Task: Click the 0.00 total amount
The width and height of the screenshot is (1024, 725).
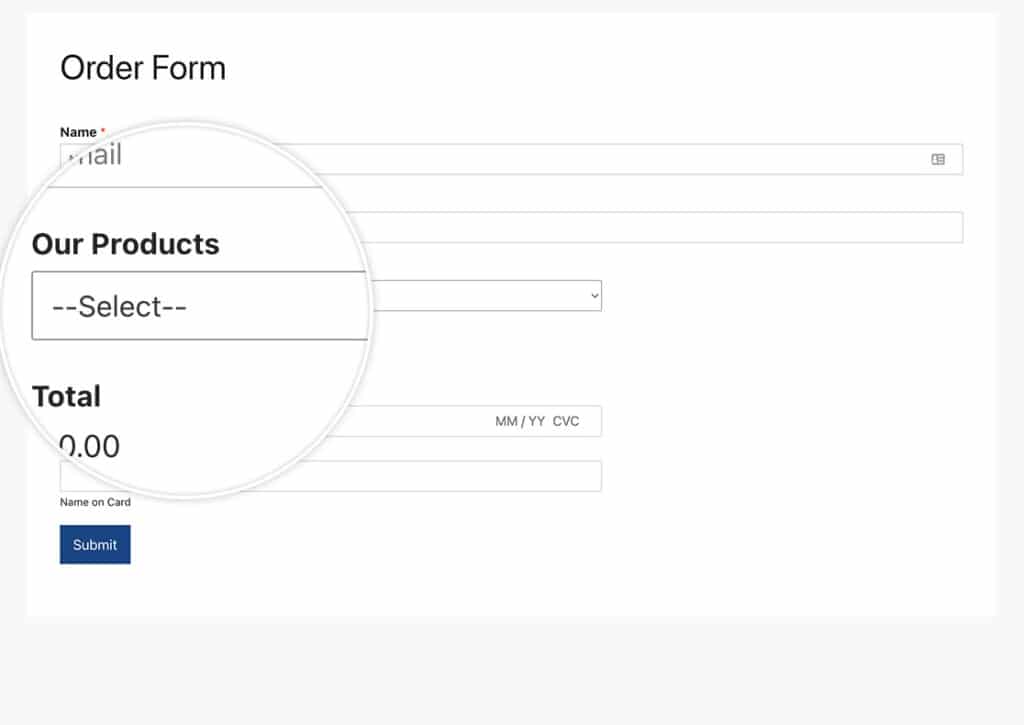Action: pyautogui.click(x=89, y=447)
